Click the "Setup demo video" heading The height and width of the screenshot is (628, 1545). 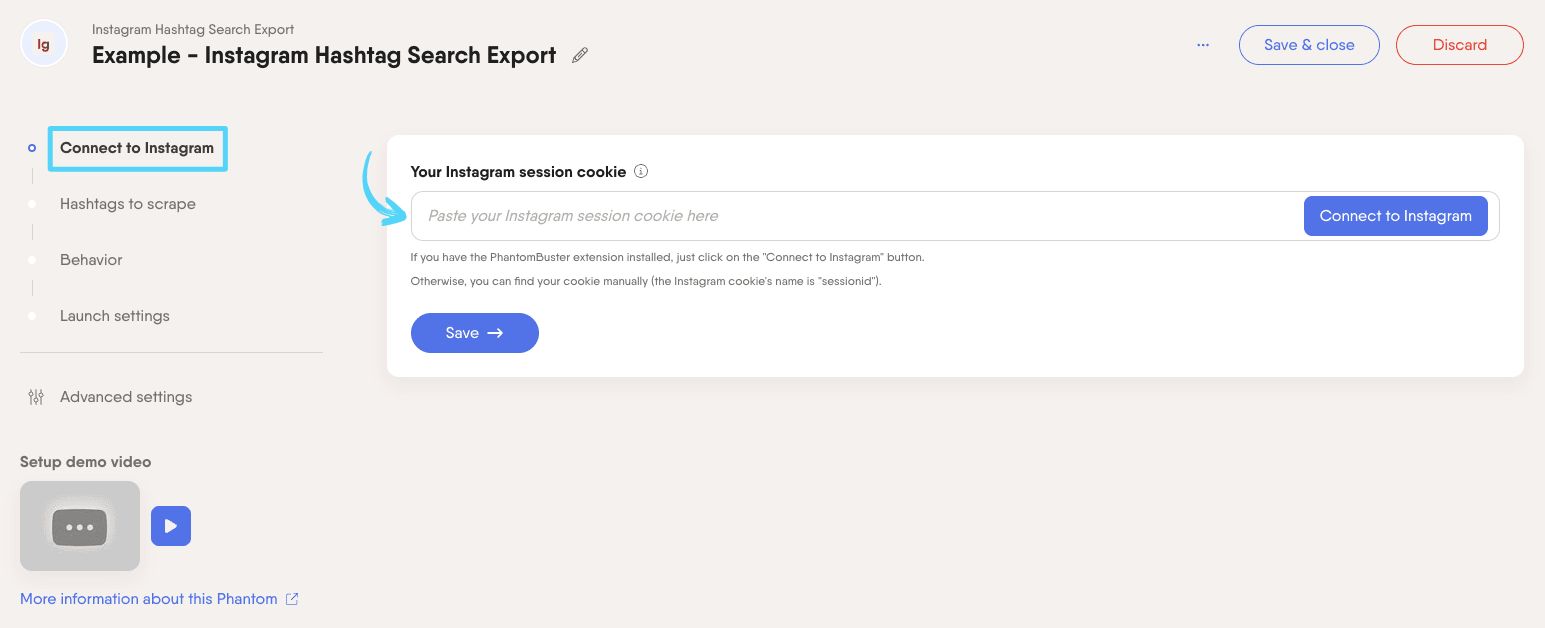point(86,462)
